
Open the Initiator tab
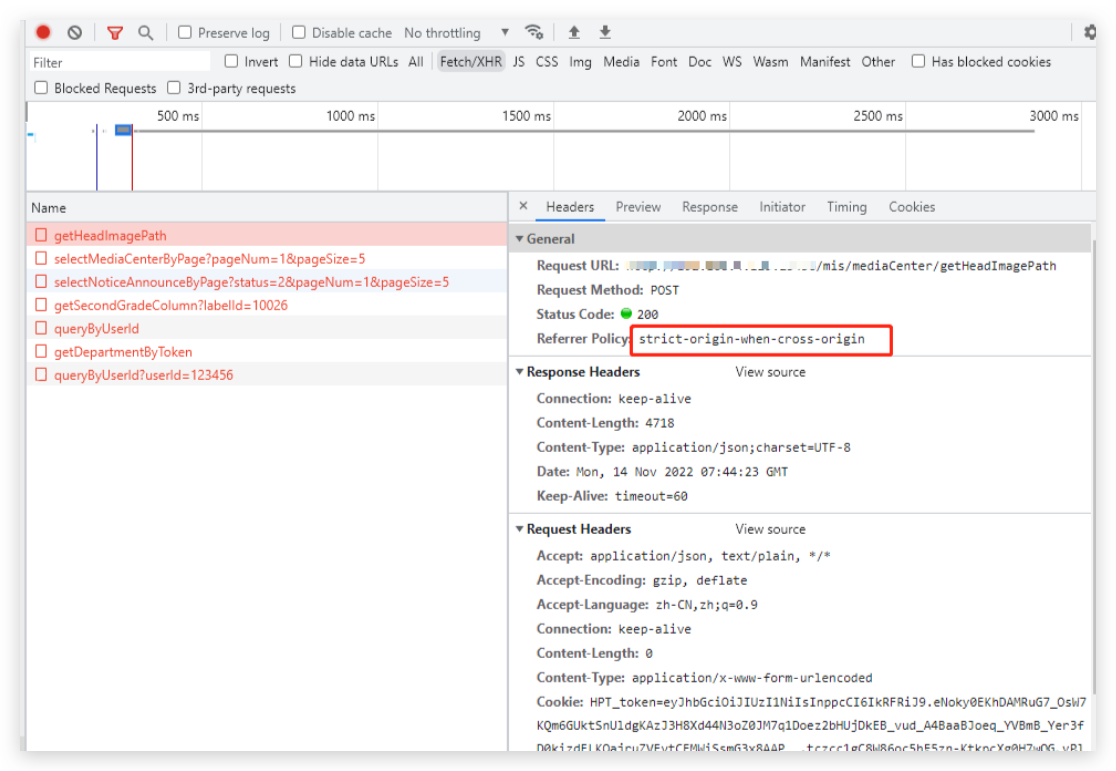point(782,206)
